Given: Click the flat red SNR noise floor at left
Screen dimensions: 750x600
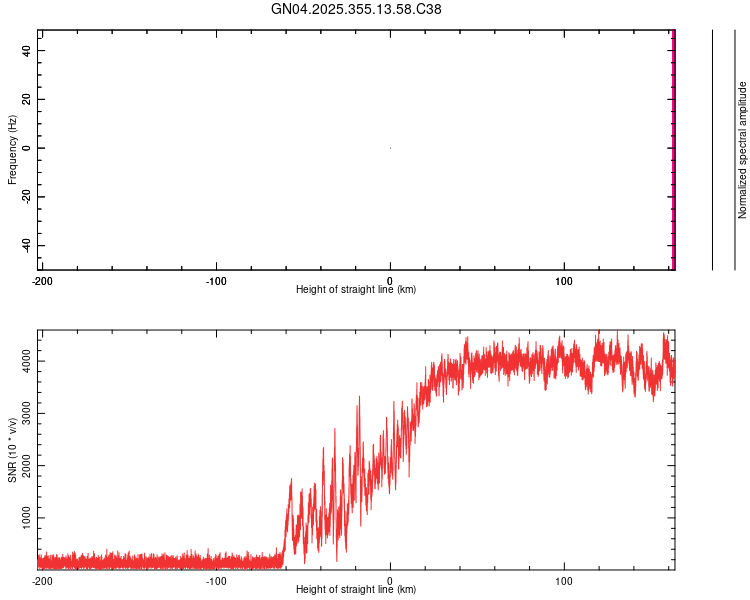Looking at the screenshot, I should pyautogui.click(x=150, y=560).
